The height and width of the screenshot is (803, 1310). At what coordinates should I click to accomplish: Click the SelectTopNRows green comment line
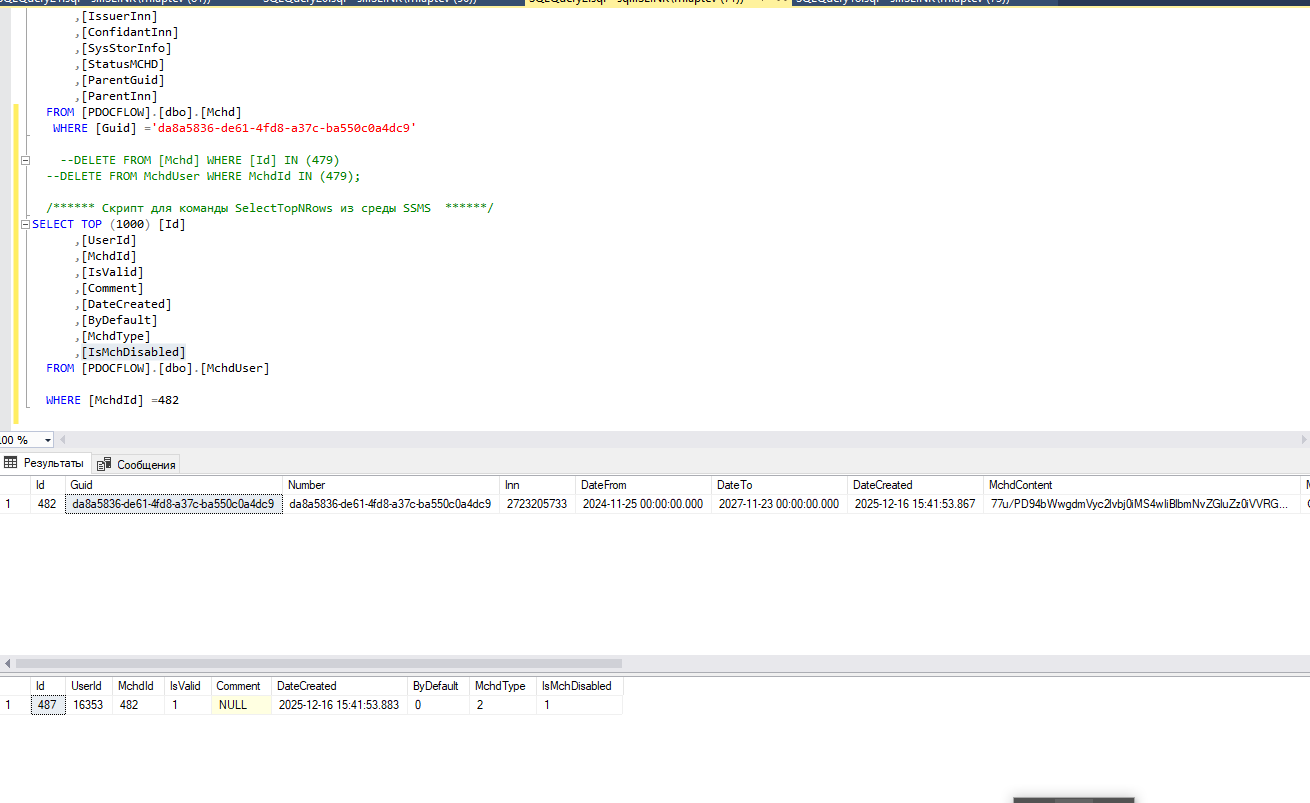(270, 208)
